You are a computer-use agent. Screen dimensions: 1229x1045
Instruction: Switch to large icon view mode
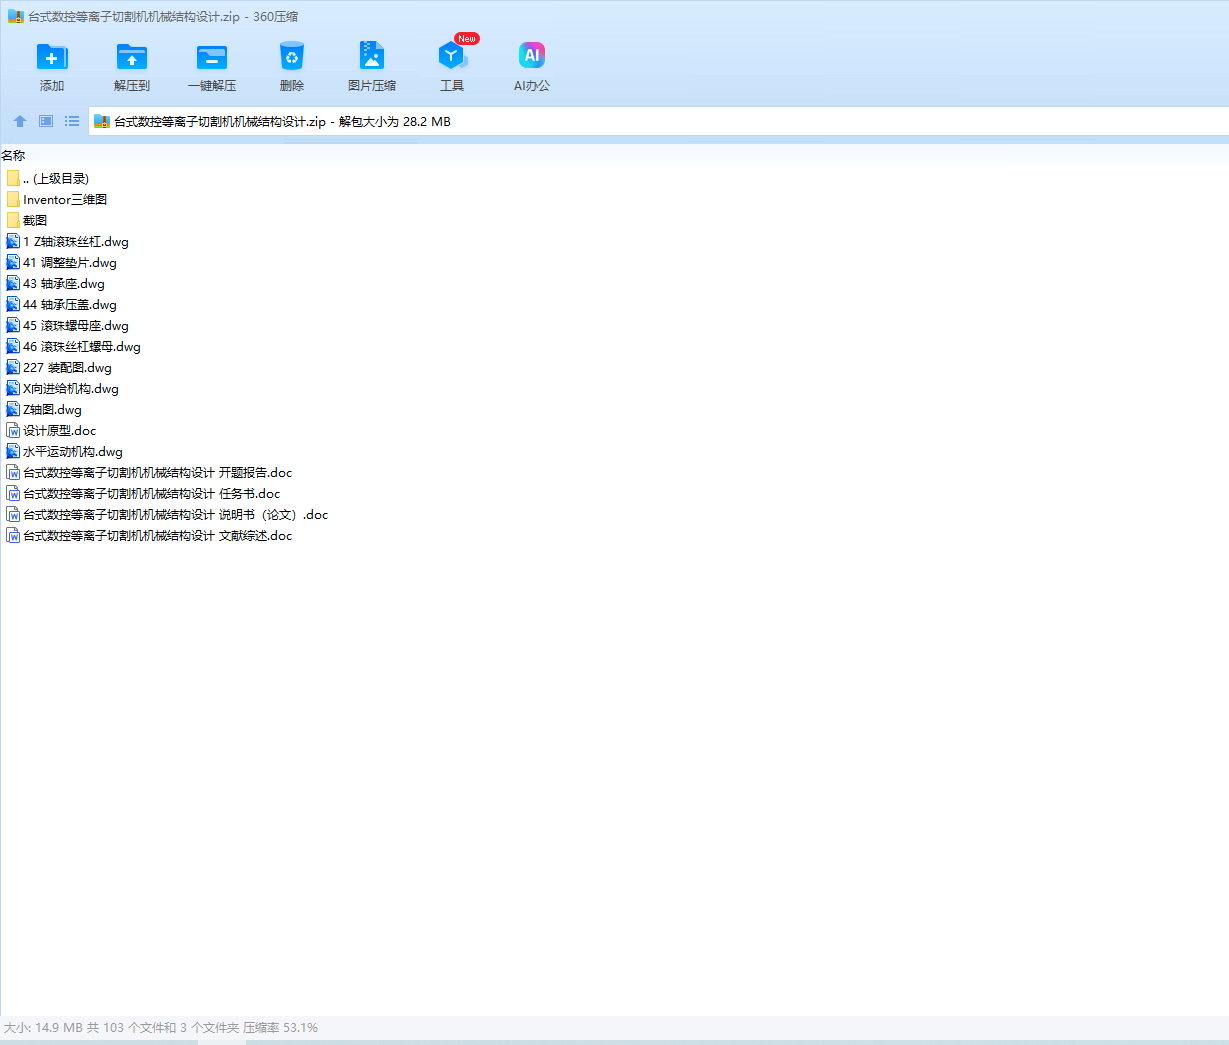coord(46,121)
